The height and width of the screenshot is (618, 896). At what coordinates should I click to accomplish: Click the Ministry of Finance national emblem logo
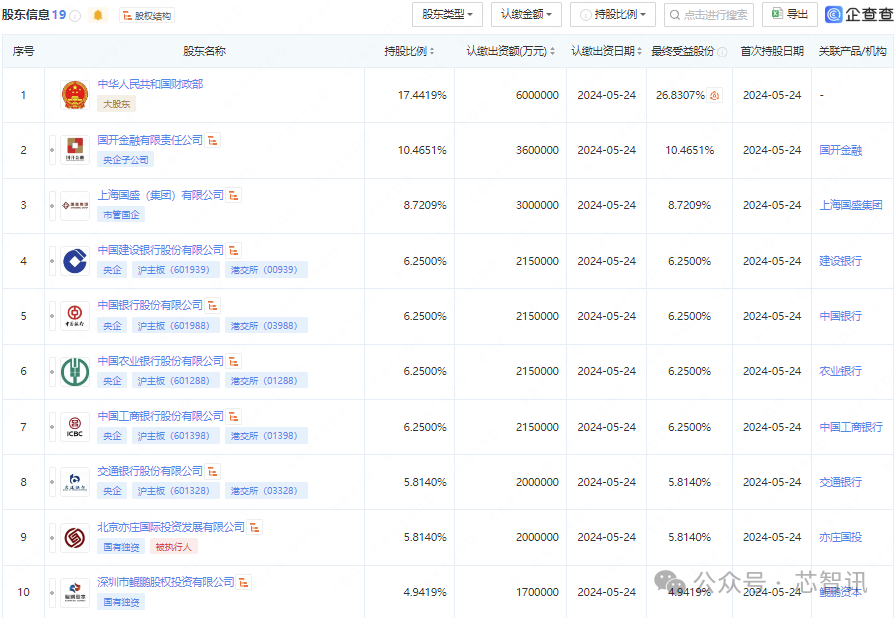pyautogui.click(x=74, y=94)
